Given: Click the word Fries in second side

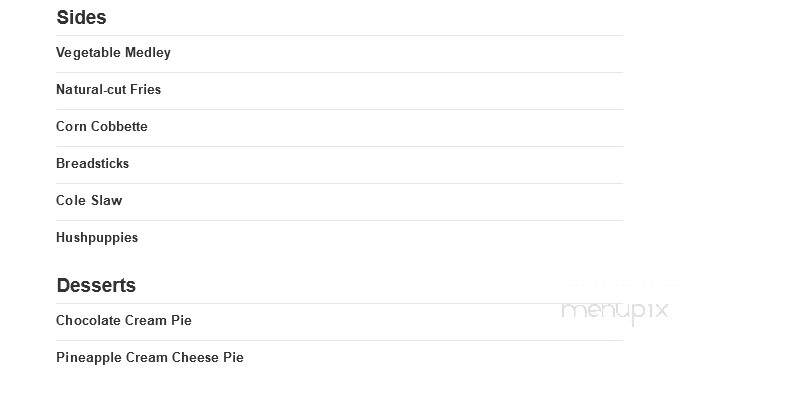Looking at the screenshot, I should (x=146, y=90).
